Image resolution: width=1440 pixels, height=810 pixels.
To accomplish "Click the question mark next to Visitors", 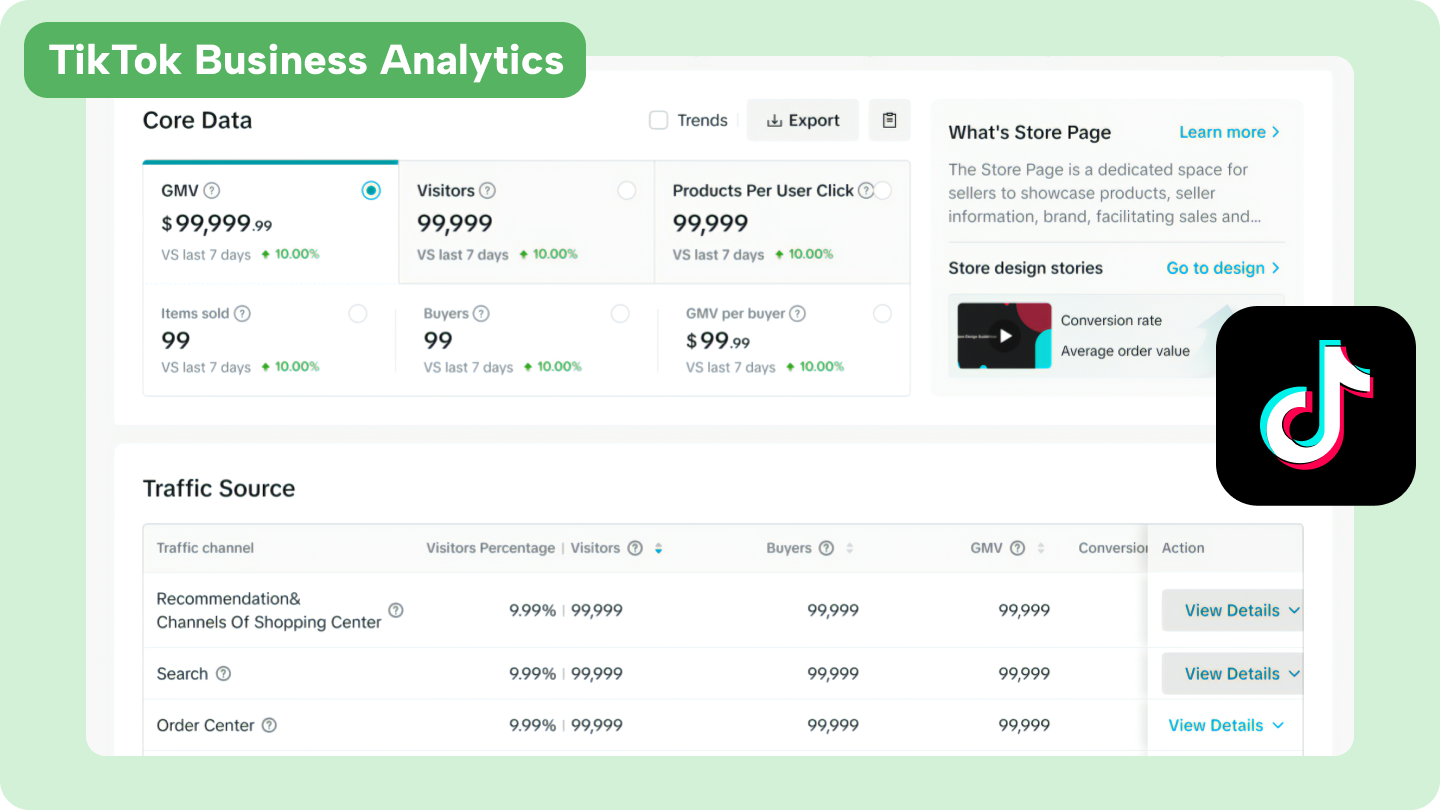I will tap(487, 190).
